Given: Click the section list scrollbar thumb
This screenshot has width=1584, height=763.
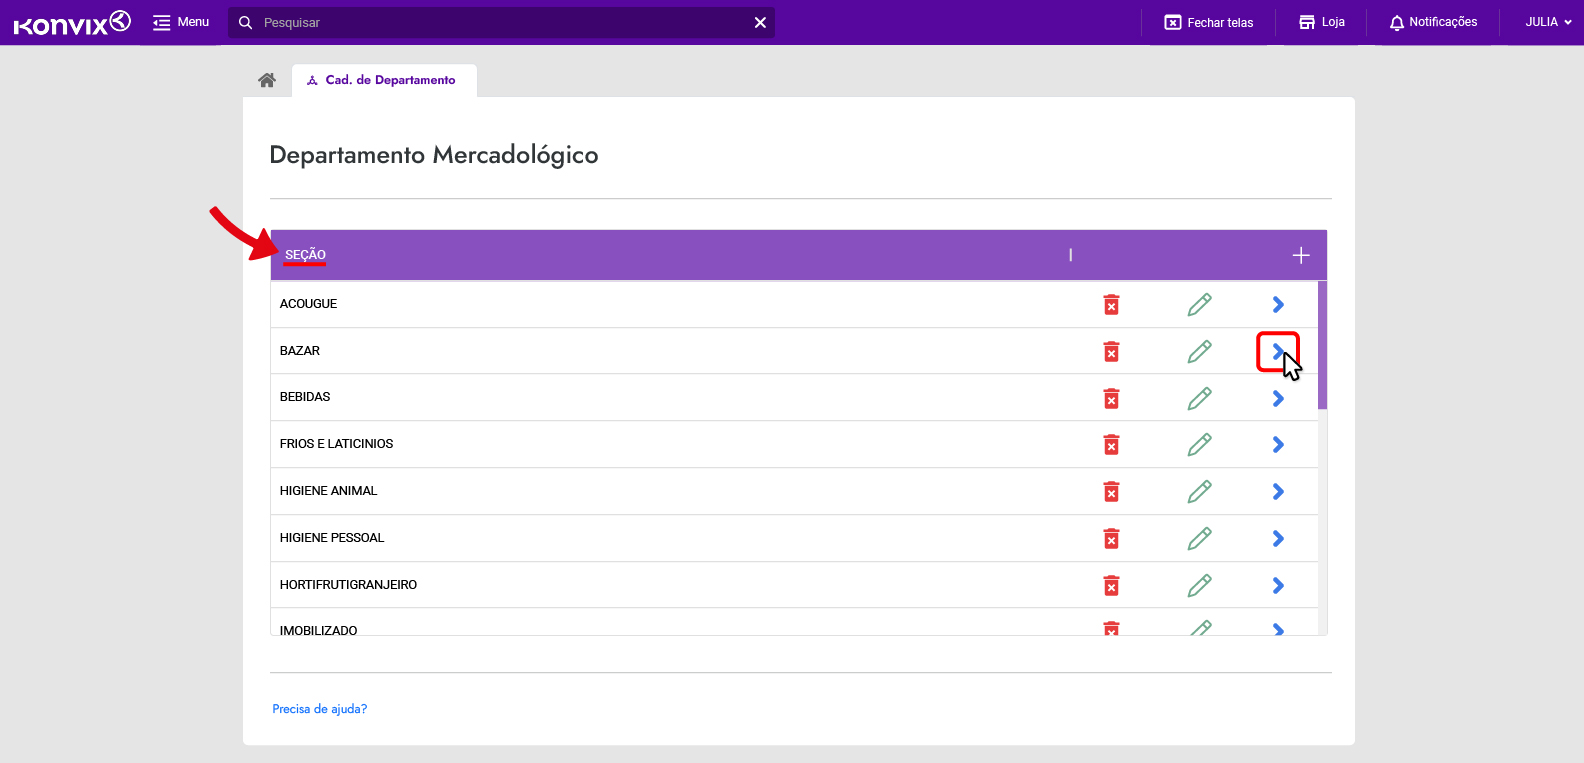Looking at the screenshot, I should tap(1322, 346).
